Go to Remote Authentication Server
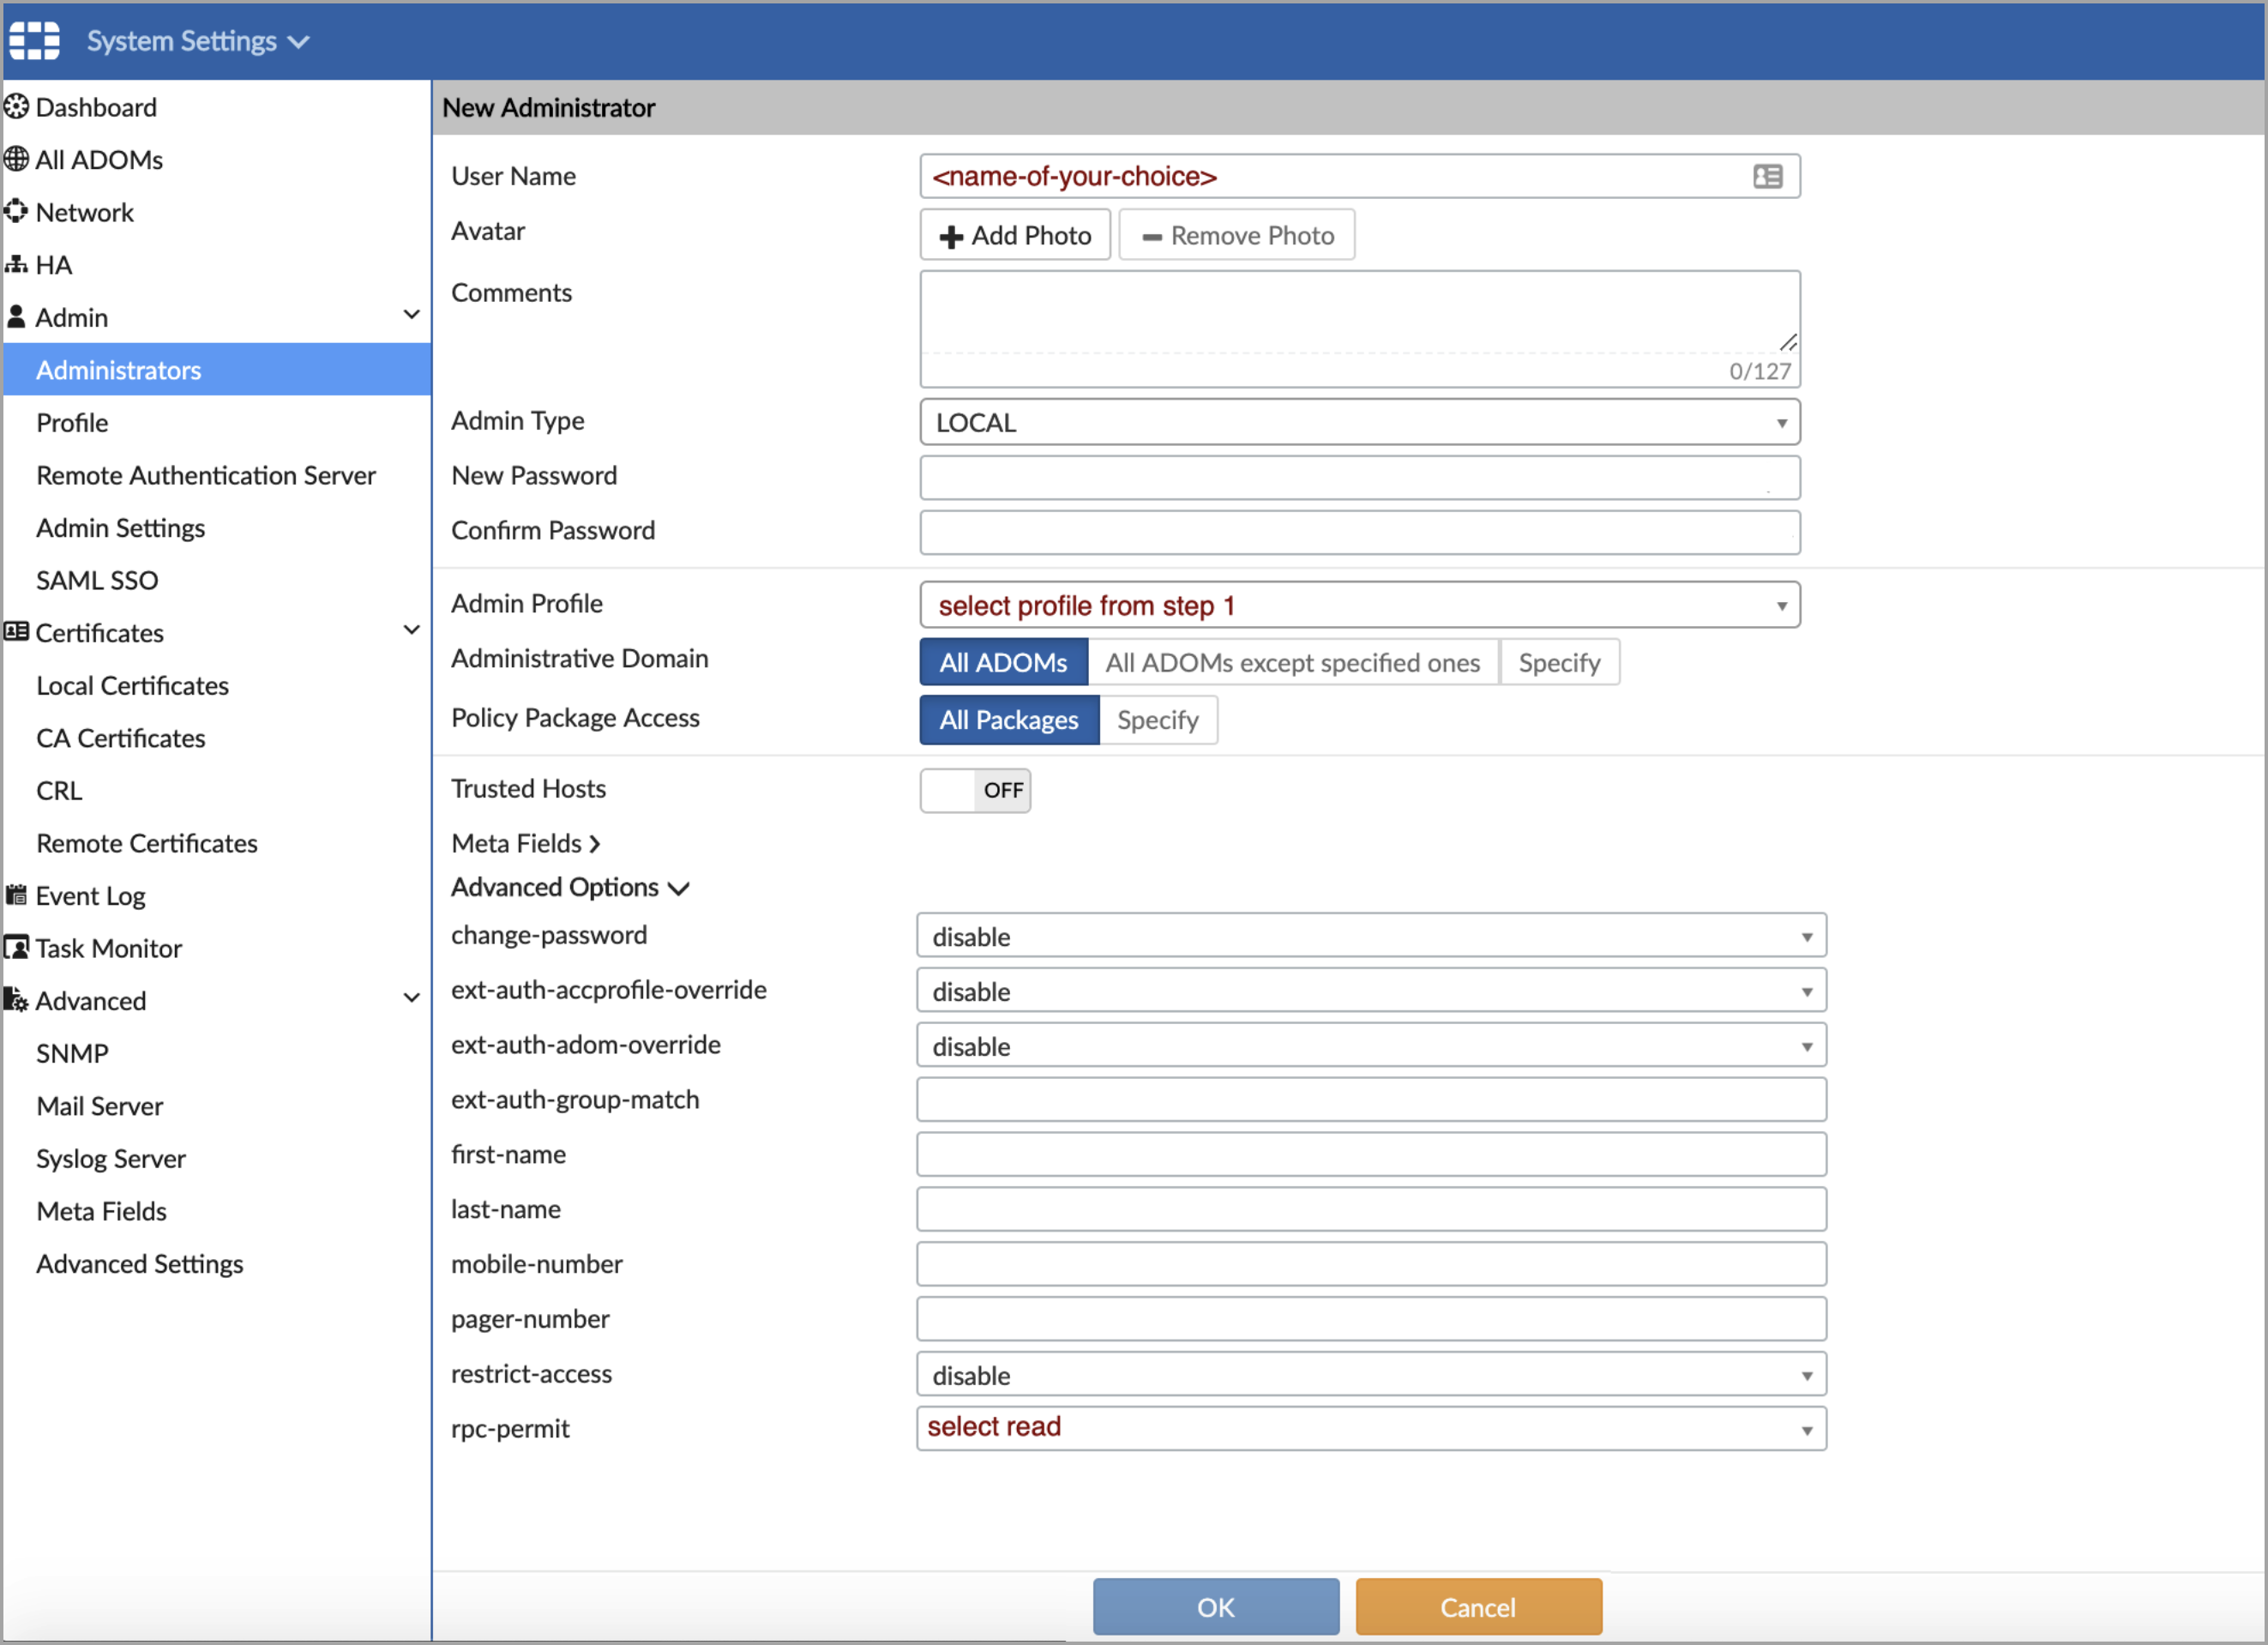Screen dimensions: 2268x1645 [206, 475]
